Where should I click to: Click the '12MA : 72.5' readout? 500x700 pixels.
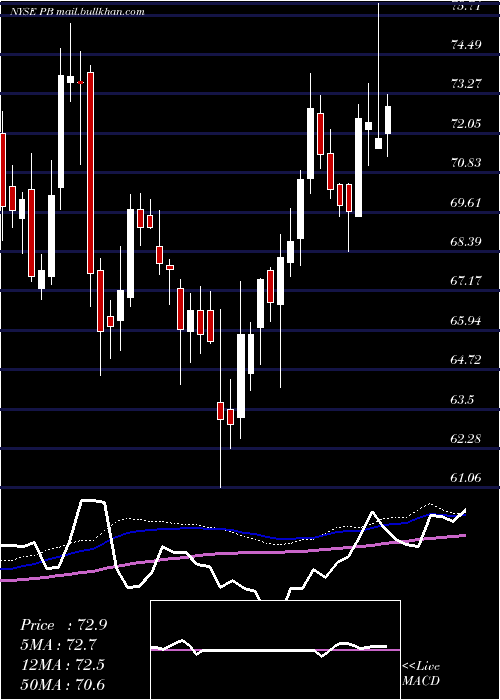tap(62, 665)
